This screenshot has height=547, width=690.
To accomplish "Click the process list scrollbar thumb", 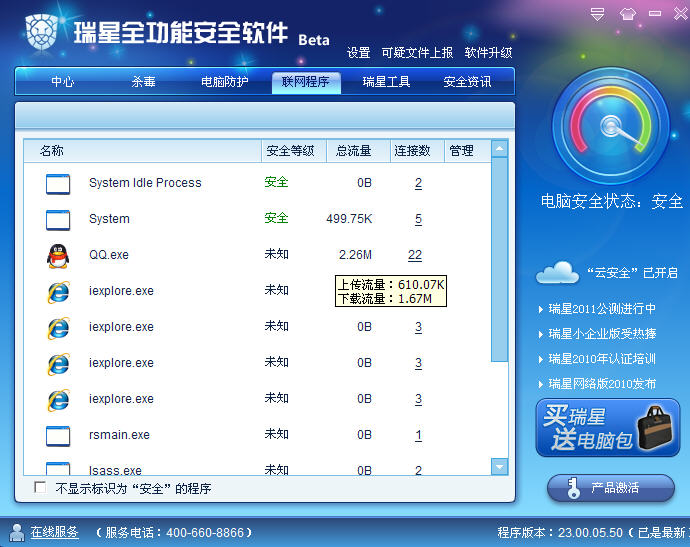I will click(499, 260).
